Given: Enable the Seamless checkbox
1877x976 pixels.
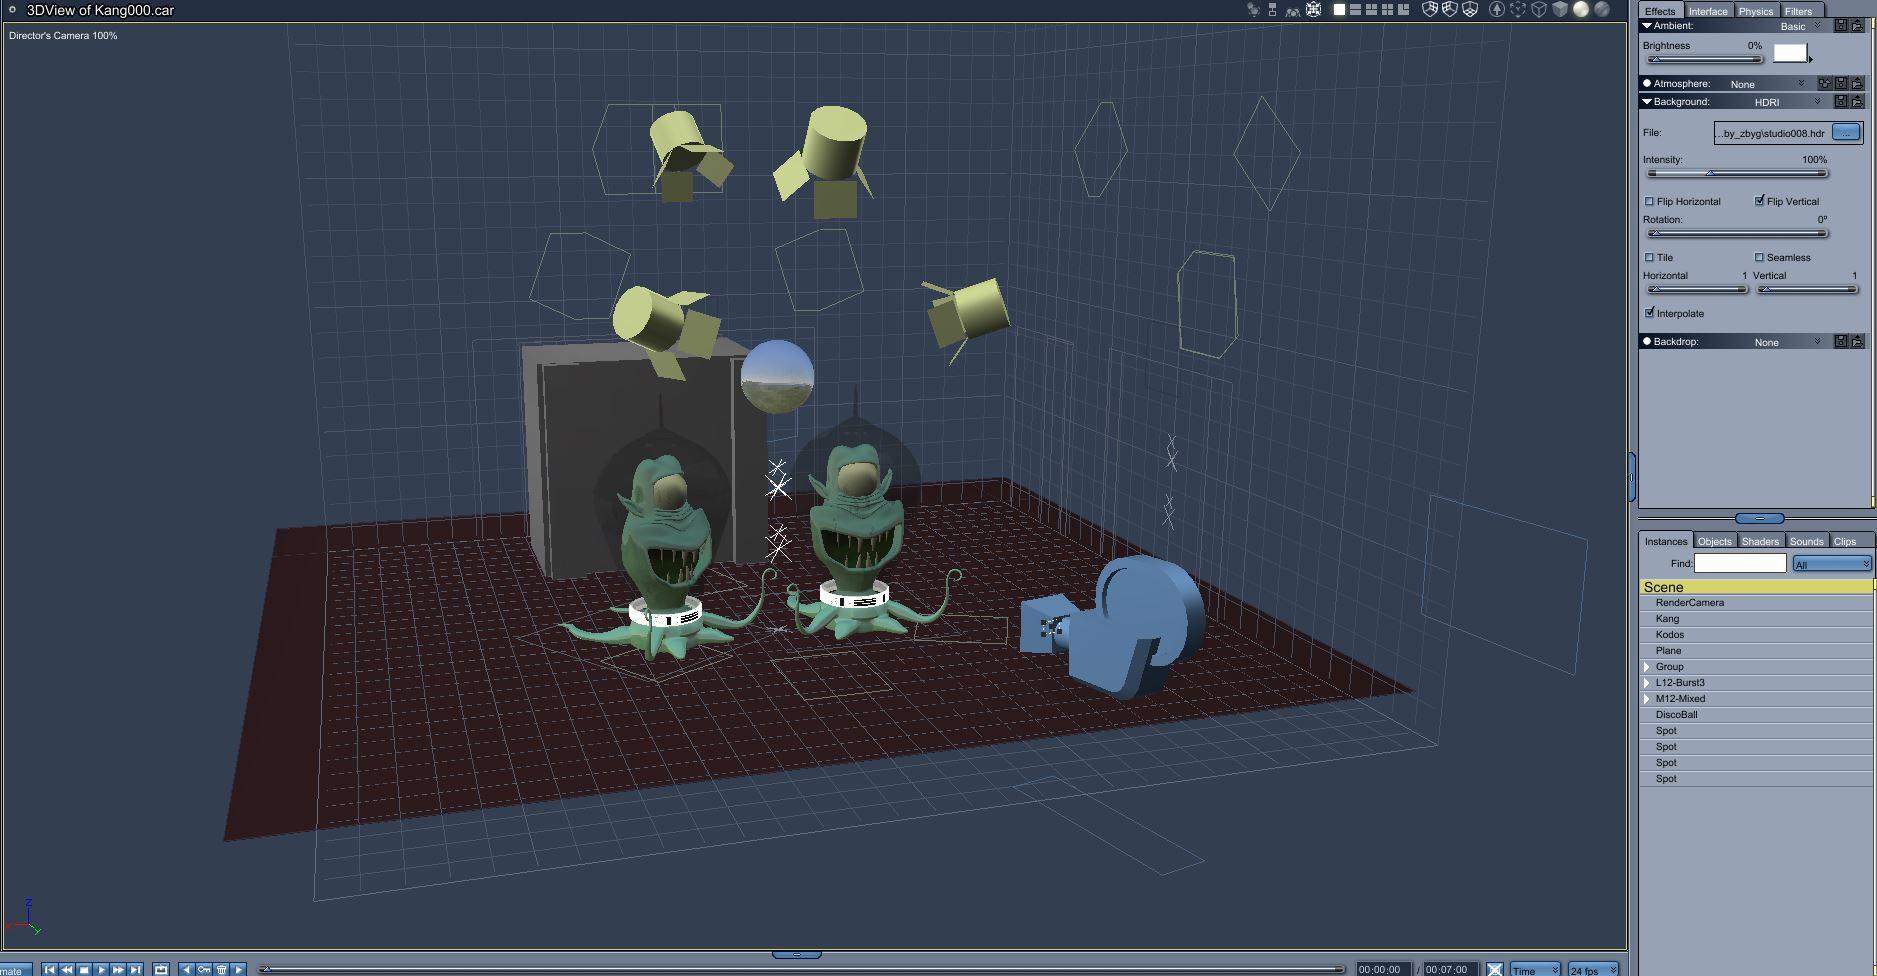Looking at the screenshot, I should pyautogui.click(x=1760, y=258).
